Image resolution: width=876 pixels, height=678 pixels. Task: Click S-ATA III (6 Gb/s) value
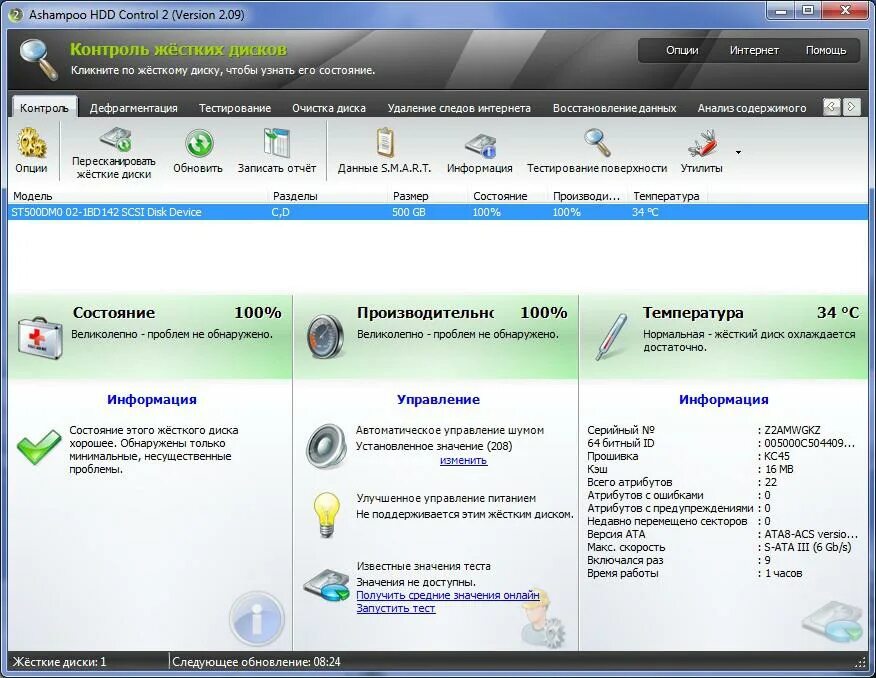click(808, 547)
